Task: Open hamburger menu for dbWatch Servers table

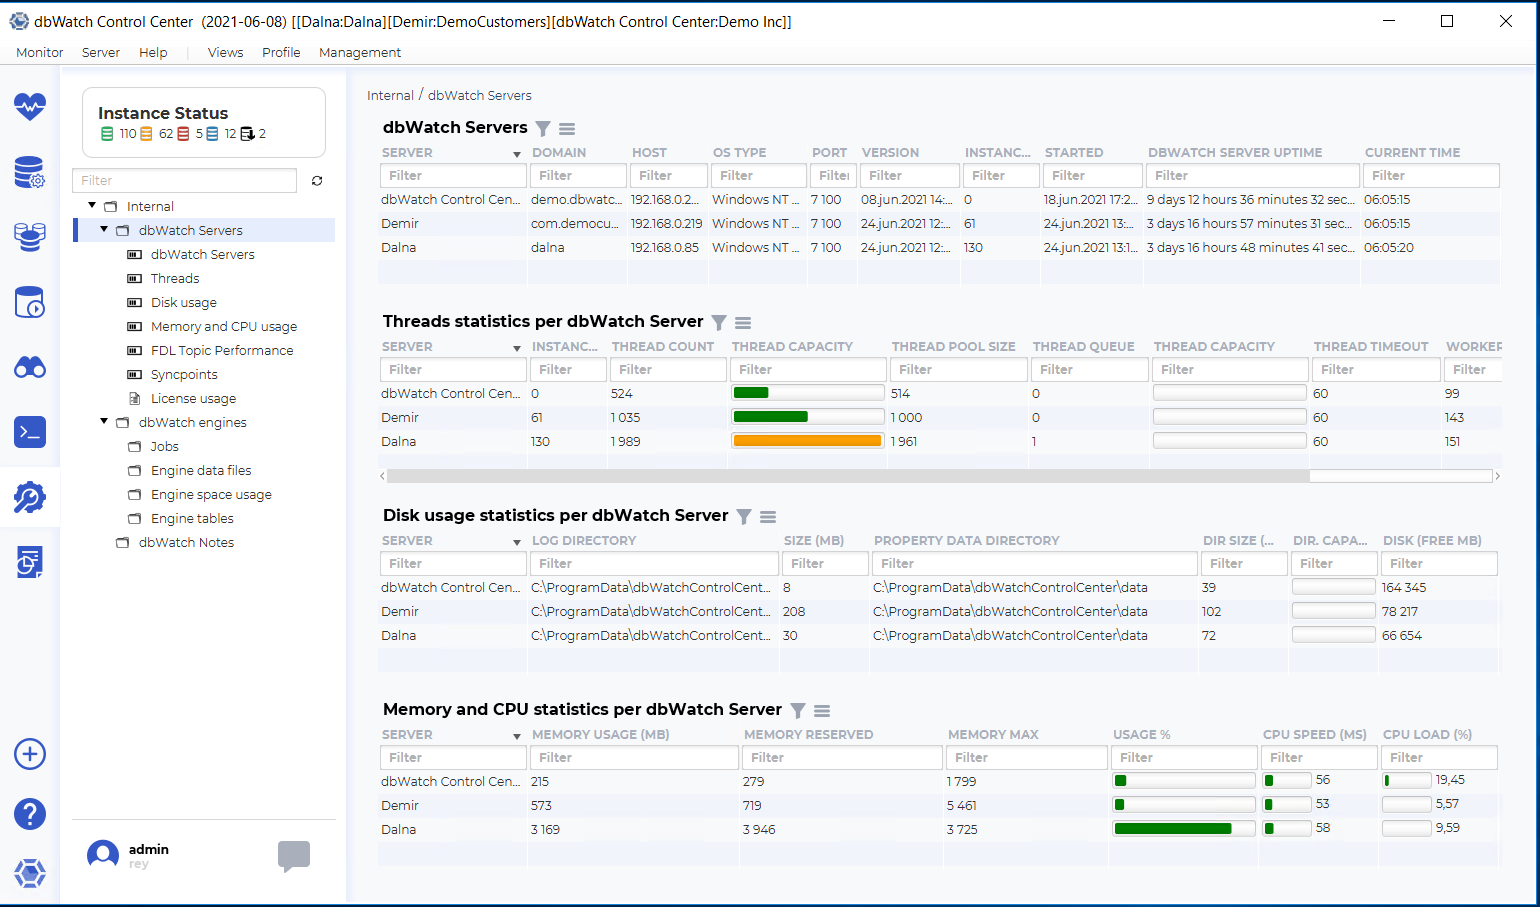Action: click(x=567, y=129)
